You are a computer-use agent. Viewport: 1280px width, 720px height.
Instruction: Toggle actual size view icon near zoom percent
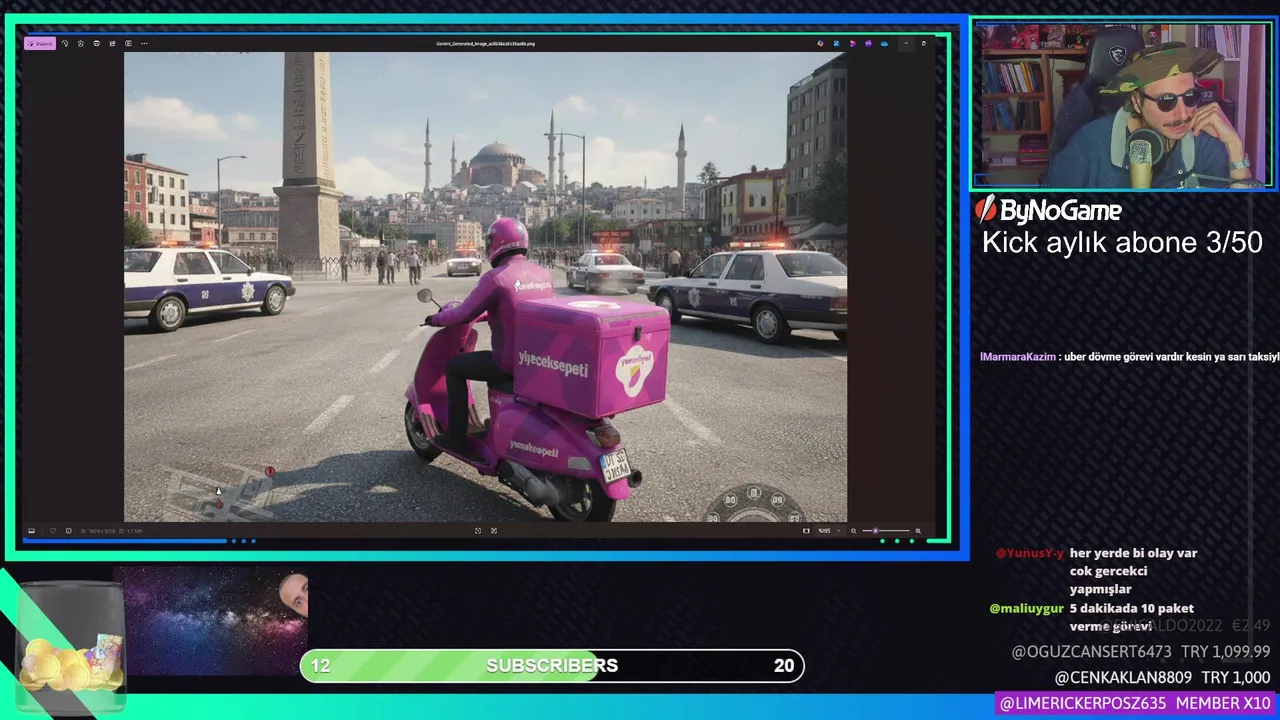pos(806,531)
